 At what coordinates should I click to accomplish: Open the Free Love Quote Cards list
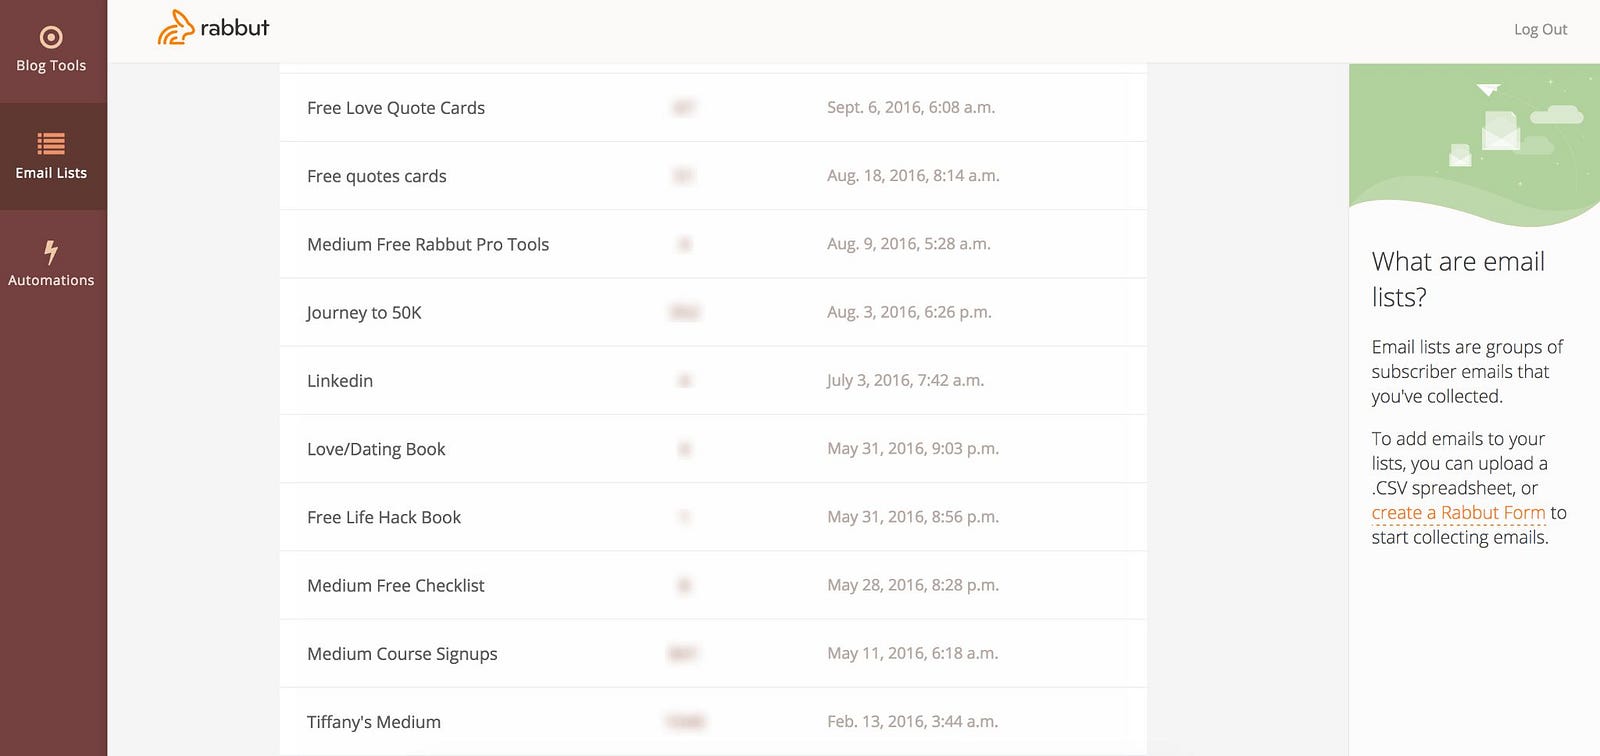[x=396, y=108]
